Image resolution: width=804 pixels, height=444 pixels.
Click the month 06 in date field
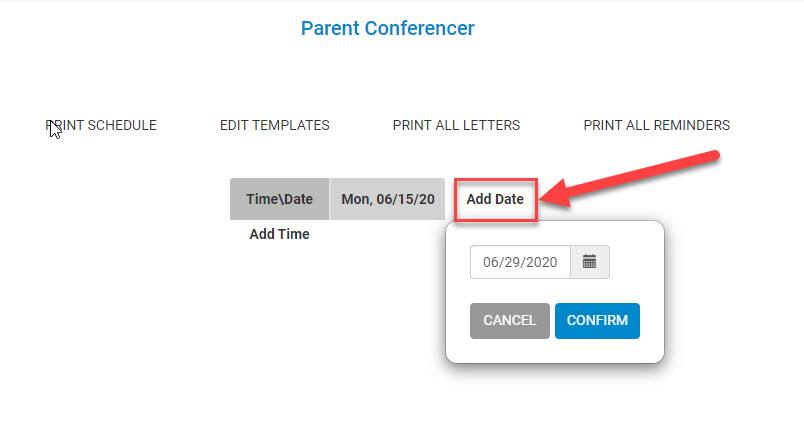pos(491,262)
